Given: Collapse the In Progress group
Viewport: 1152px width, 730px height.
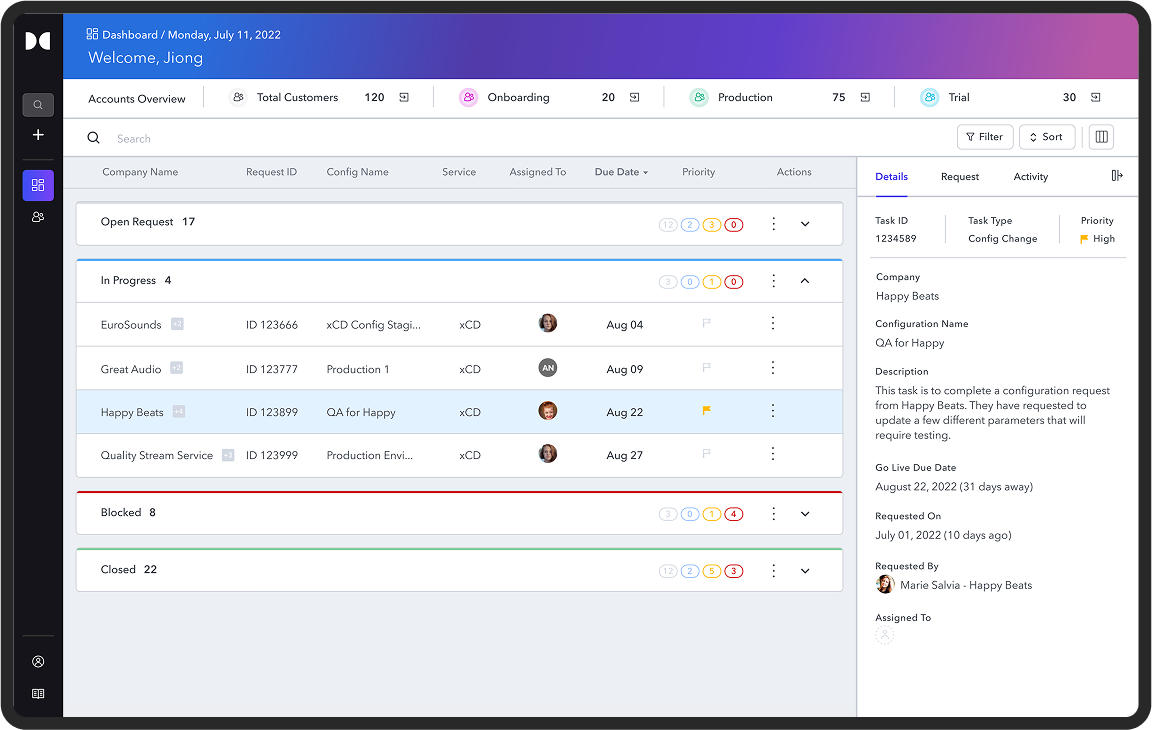Looking at the screenshot, I should pos(805,282).
